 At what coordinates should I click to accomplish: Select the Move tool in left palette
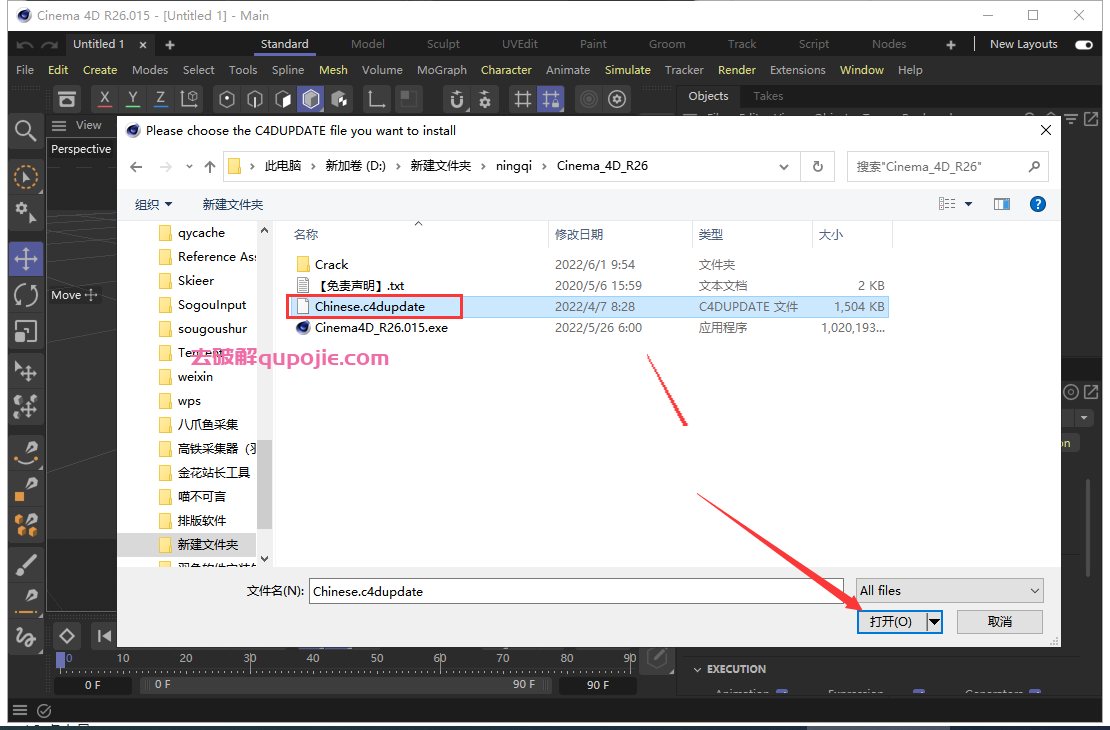click(26, 259)
